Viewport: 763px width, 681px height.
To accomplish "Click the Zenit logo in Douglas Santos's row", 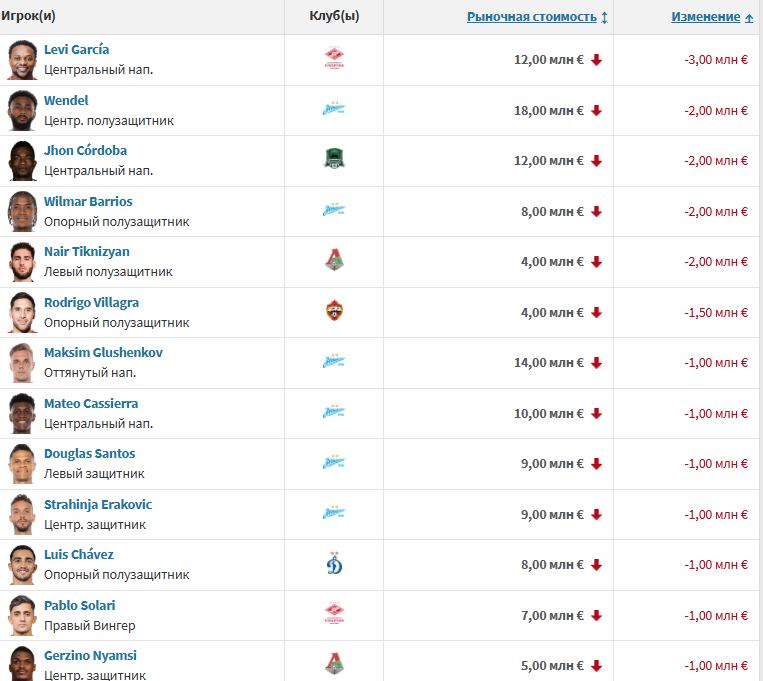I will 334,463.
